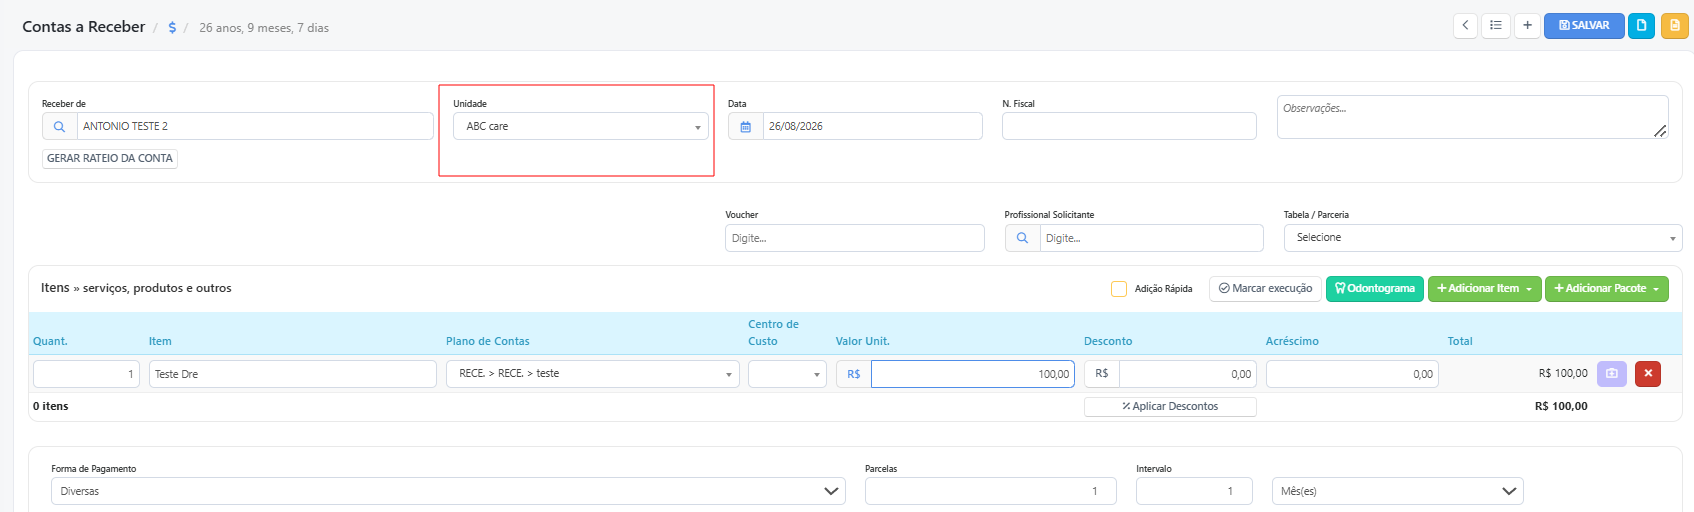Click the Marcar execução button

[1265, 288]
